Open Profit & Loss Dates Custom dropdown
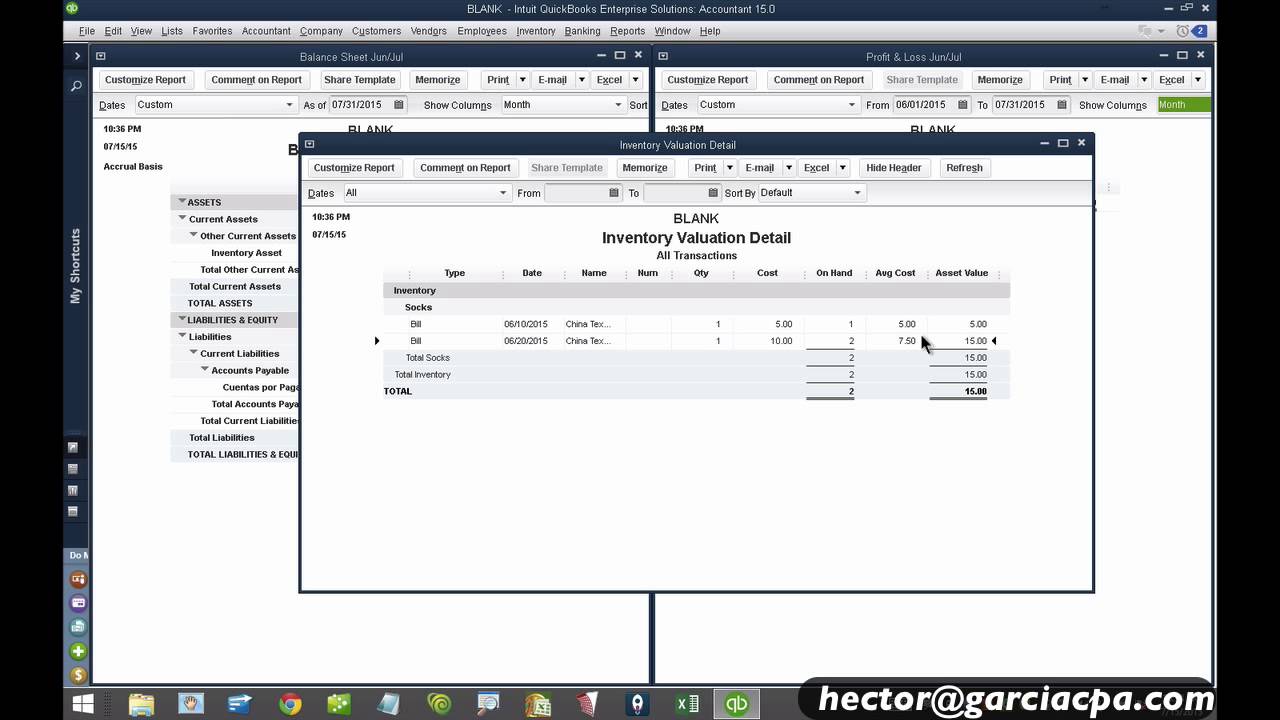Image resolution: width=1280 pixels, height=720 pixels. tap(778, 105)
